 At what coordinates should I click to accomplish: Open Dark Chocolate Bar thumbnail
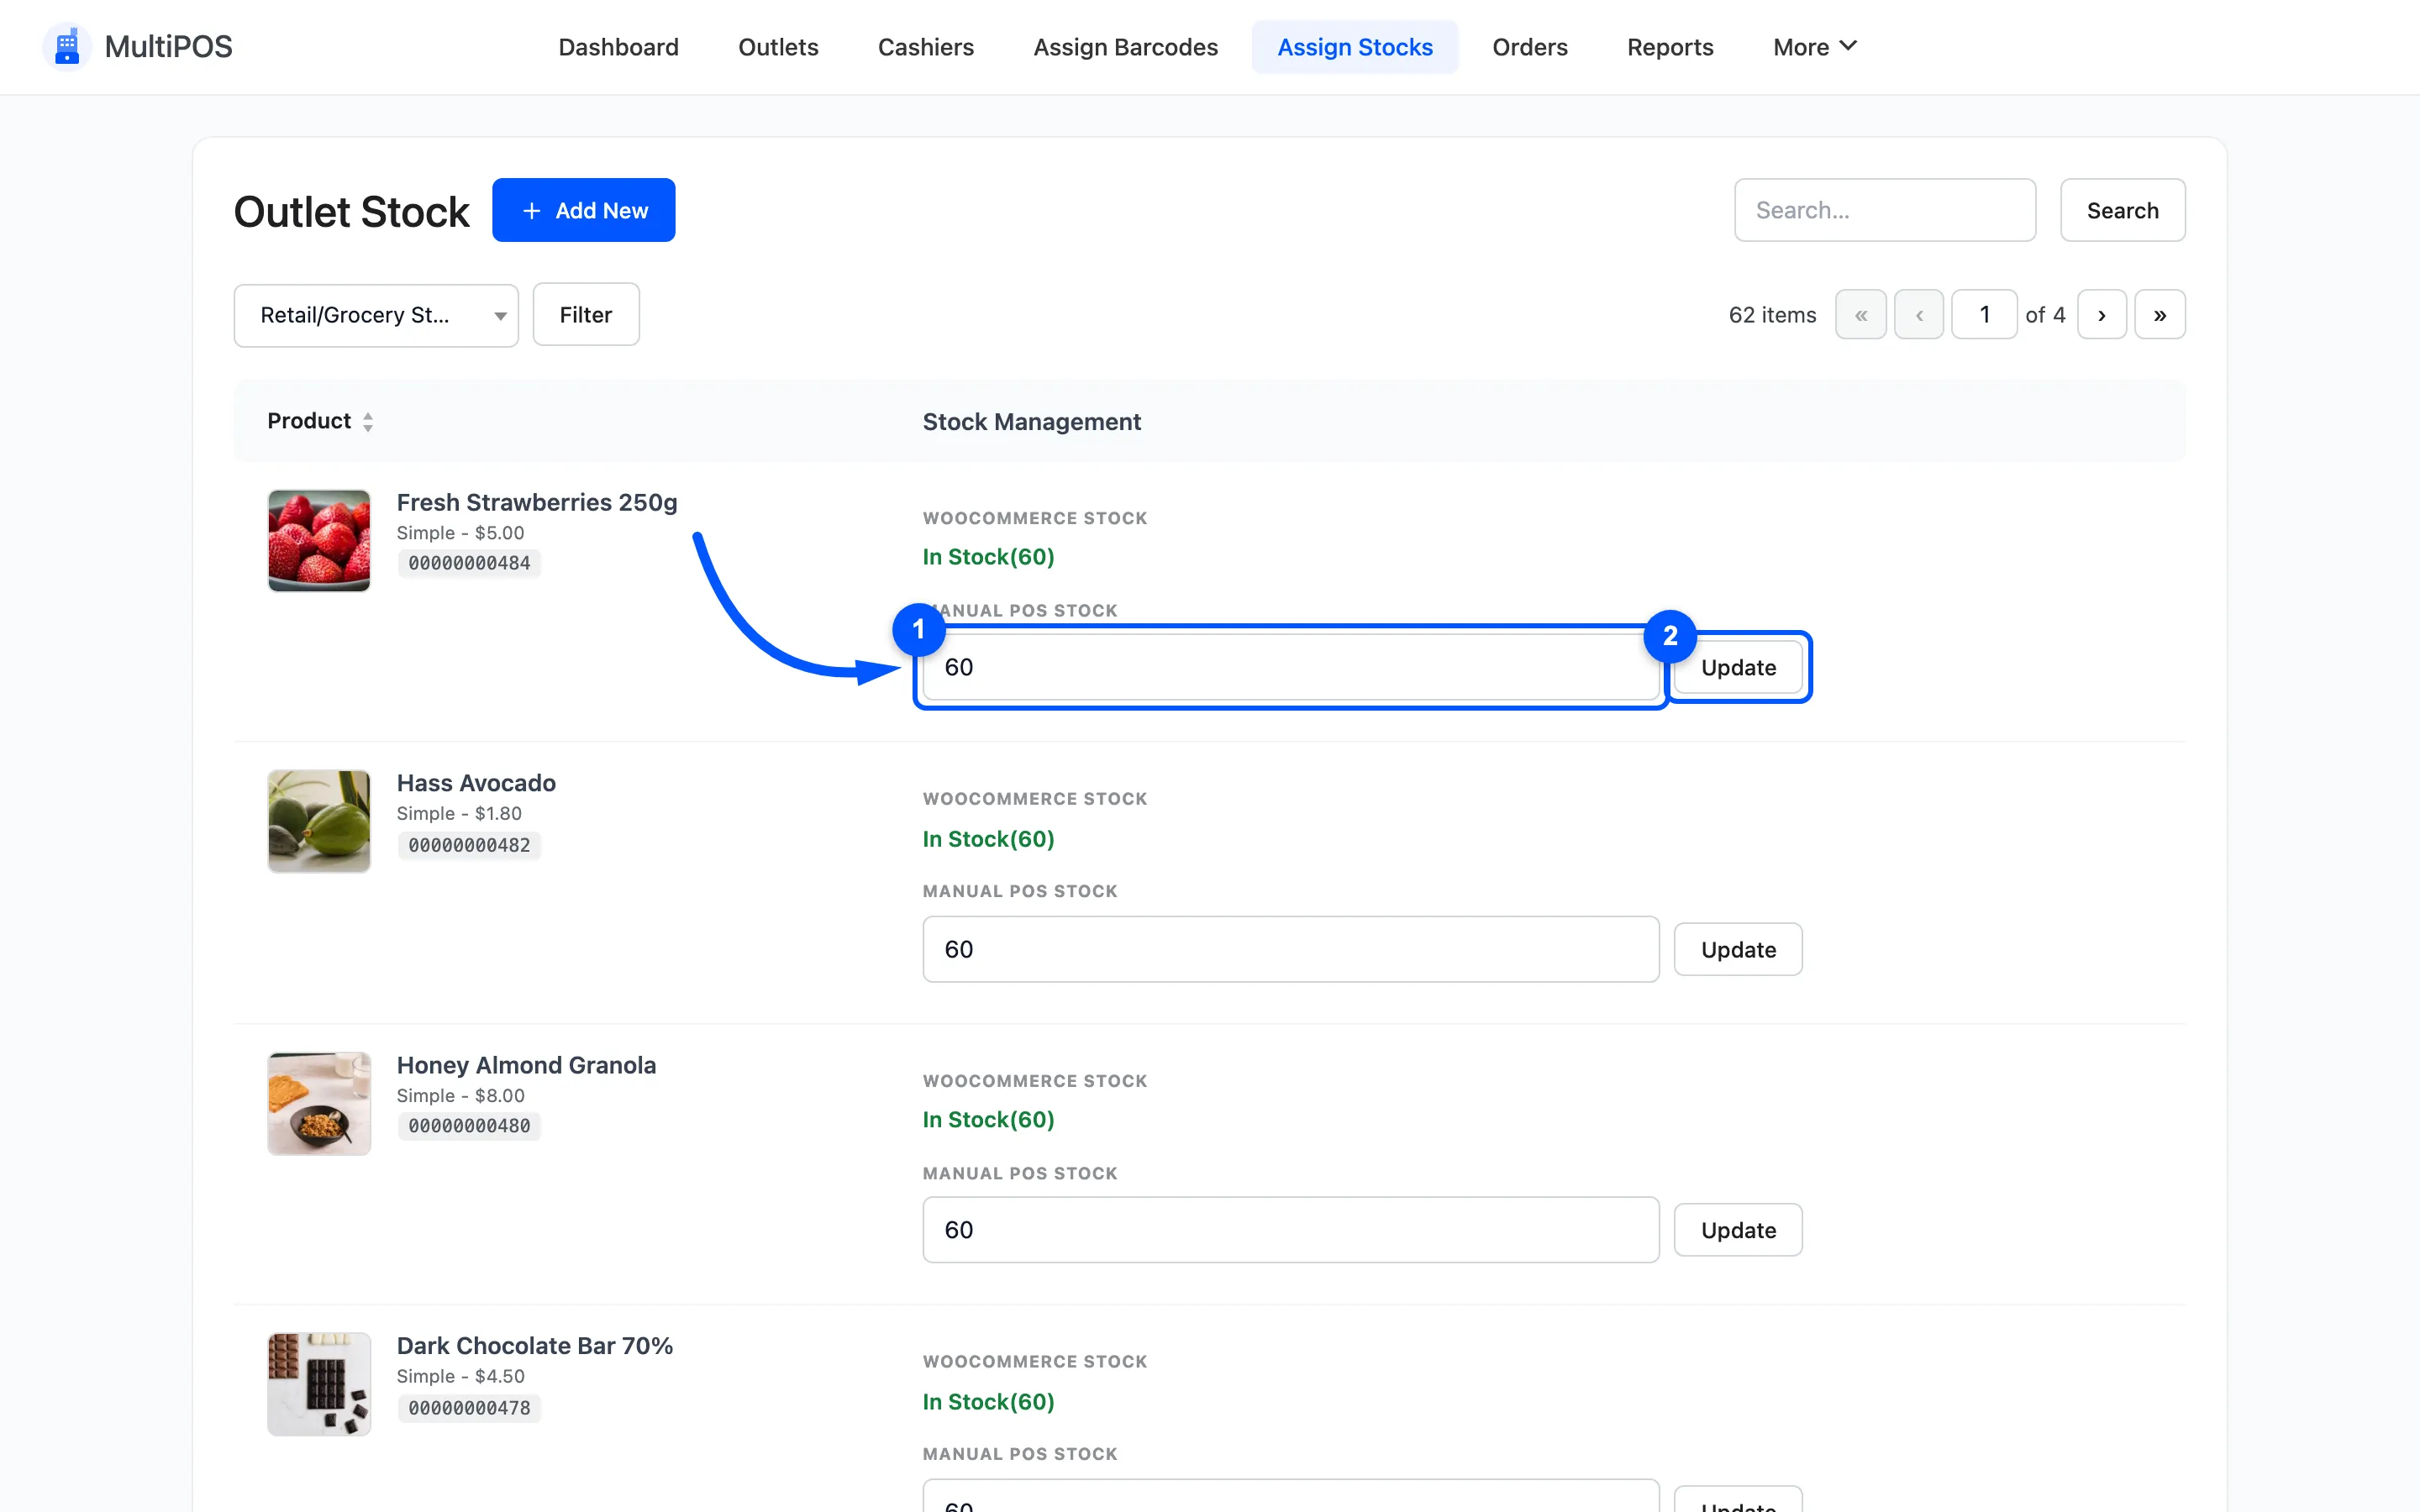(x=319, y=1384)
